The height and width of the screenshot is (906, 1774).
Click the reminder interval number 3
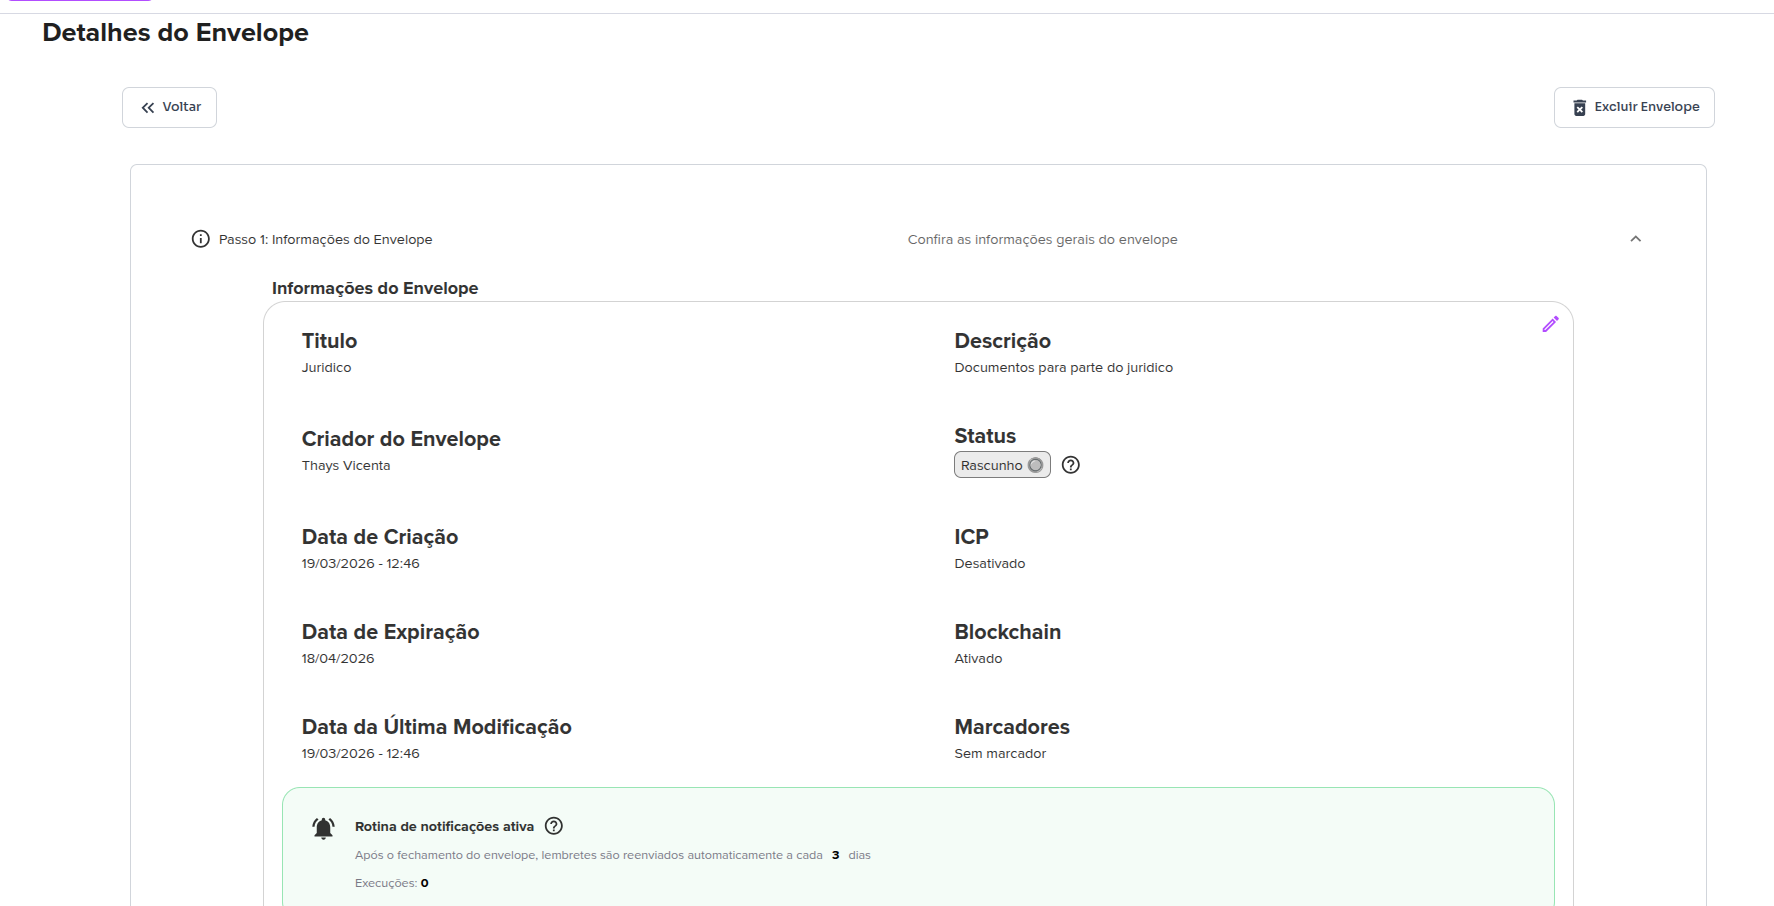coord(835,855)
